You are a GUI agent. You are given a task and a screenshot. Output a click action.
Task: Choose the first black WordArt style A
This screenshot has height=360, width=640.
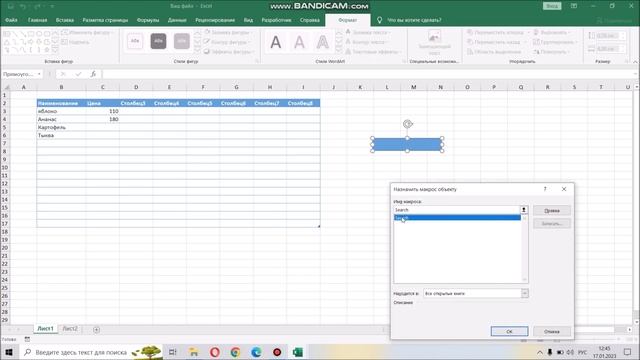(x=276, y=42)
